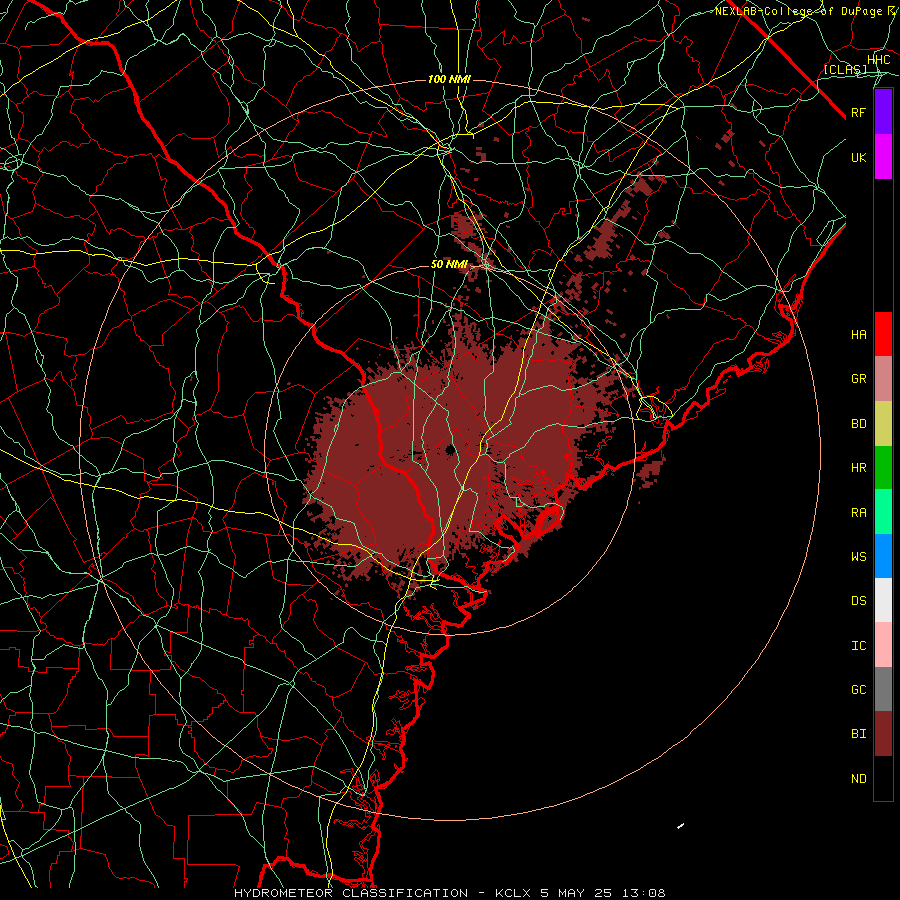Image resolution: width=900 pixels, height=900 pixels.
Task: Click the HA red legend swatch
Action: coord(883,334)
